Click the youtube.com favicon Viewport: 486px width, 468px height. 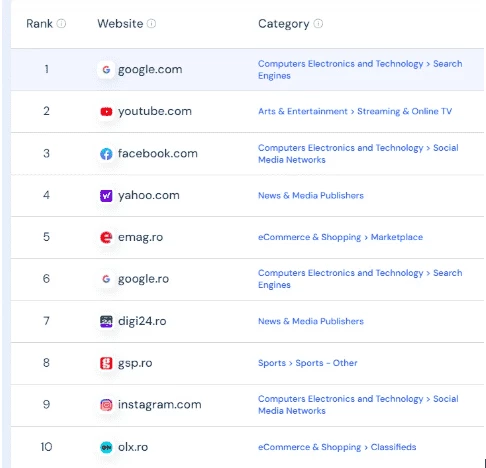(106, 111)
